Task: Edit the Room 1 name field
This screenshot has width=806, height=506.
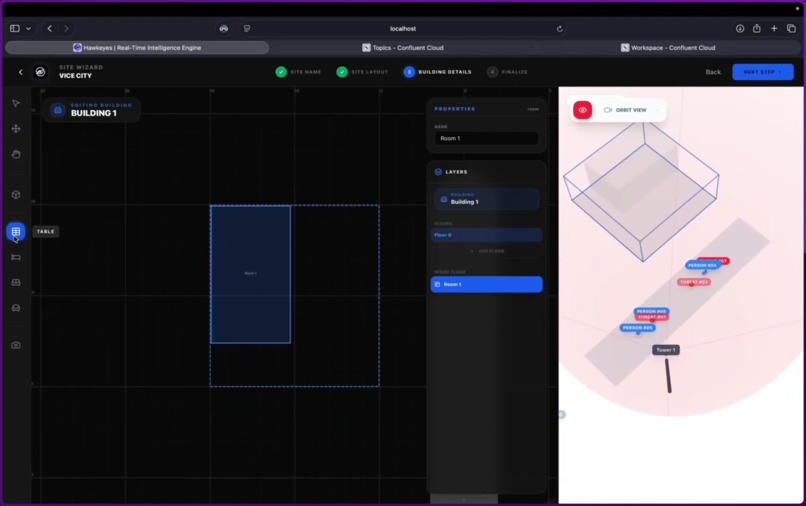Action: click(486, 138)
